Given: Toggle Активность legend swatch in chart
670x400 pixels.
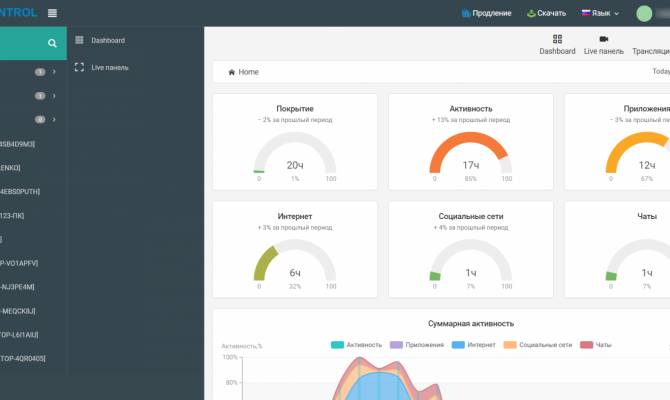Looking at the screenshot, I should click(x=337, y=345).
